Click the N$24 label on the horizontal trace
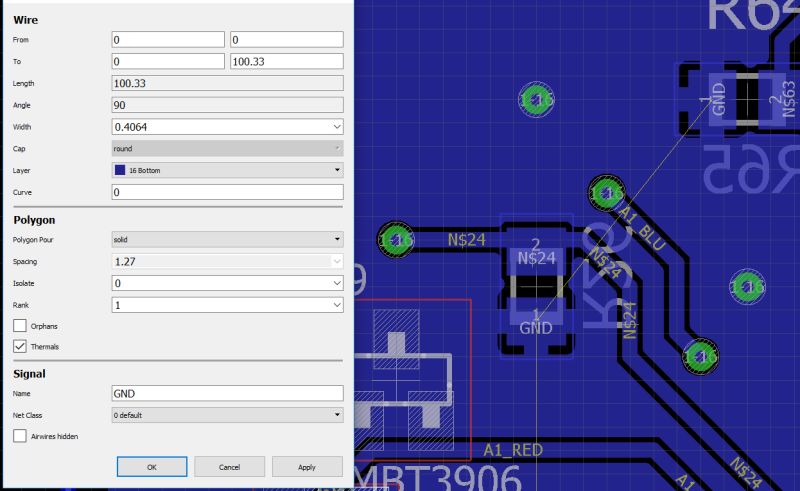The height and width of the screenshot is (491, 800). pos(466,239)
